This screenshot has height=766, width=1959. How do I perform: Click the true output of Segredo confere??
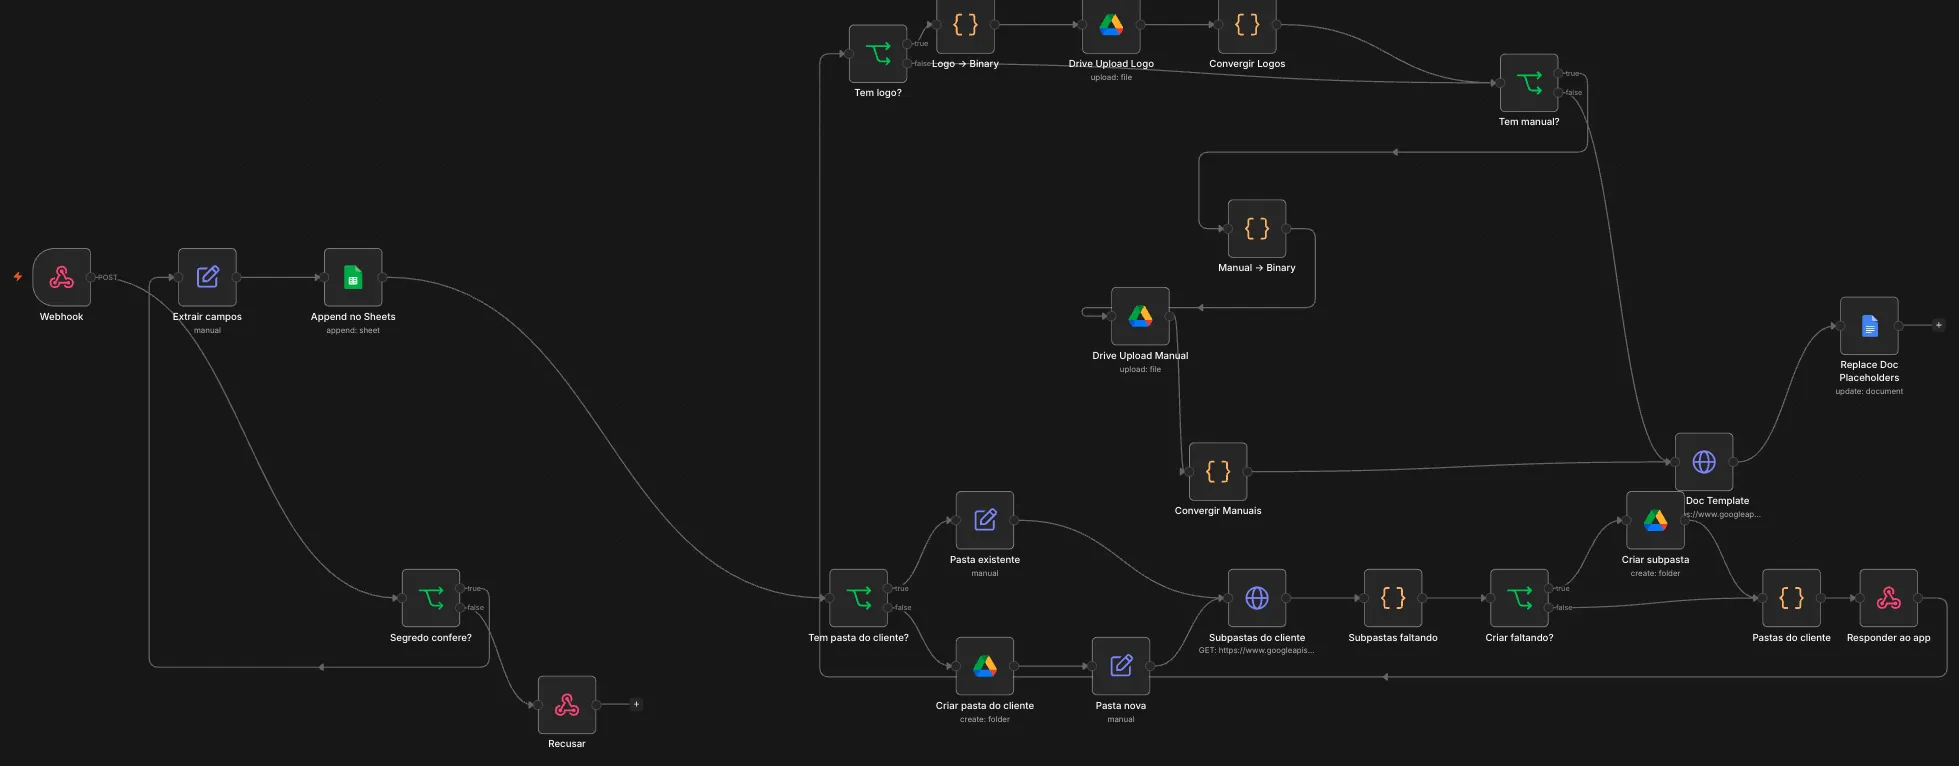[460, 588]
